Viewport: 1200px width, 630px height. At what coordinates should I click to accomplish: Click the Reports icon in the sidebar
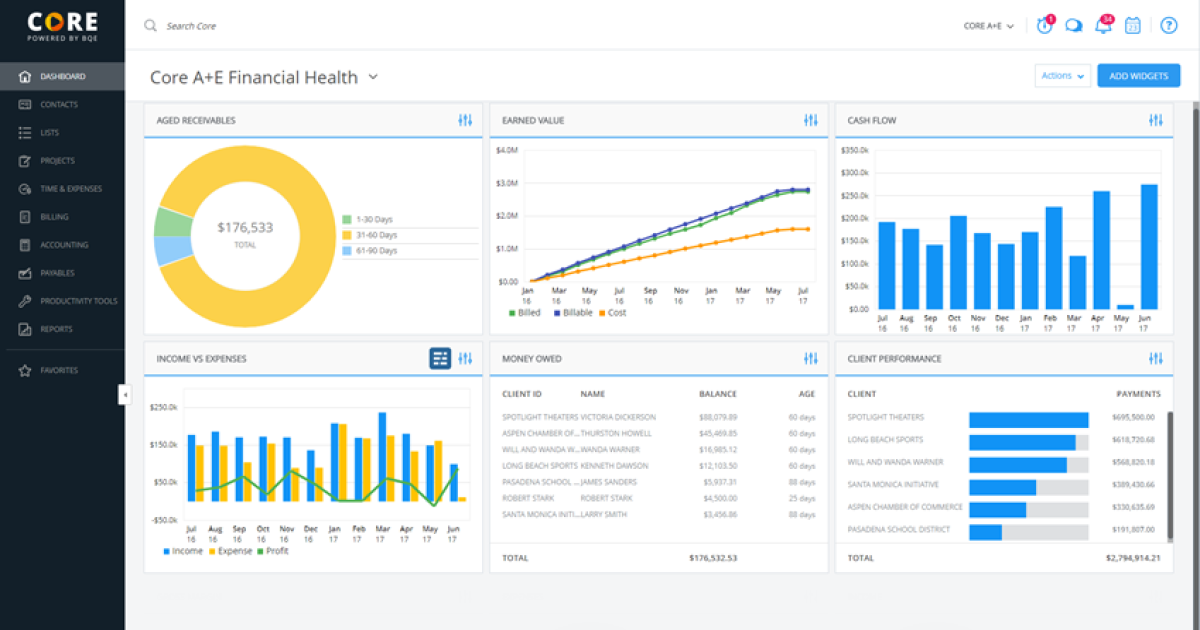[25, 329]
